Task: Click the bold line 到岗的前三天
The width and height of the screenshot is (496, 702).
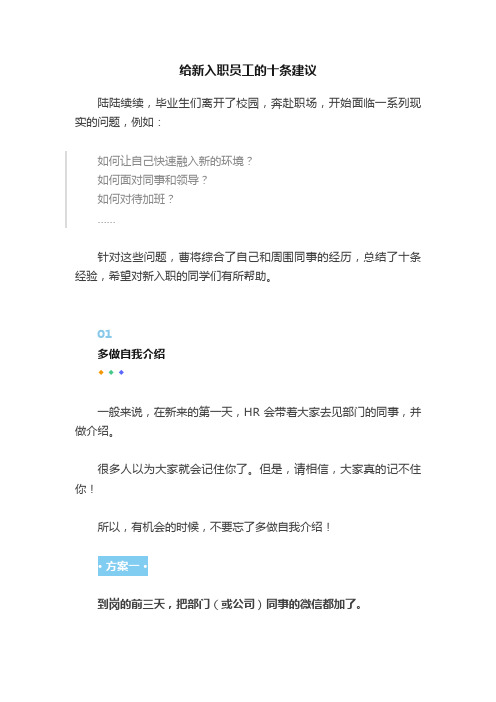Action: (230, 604)
